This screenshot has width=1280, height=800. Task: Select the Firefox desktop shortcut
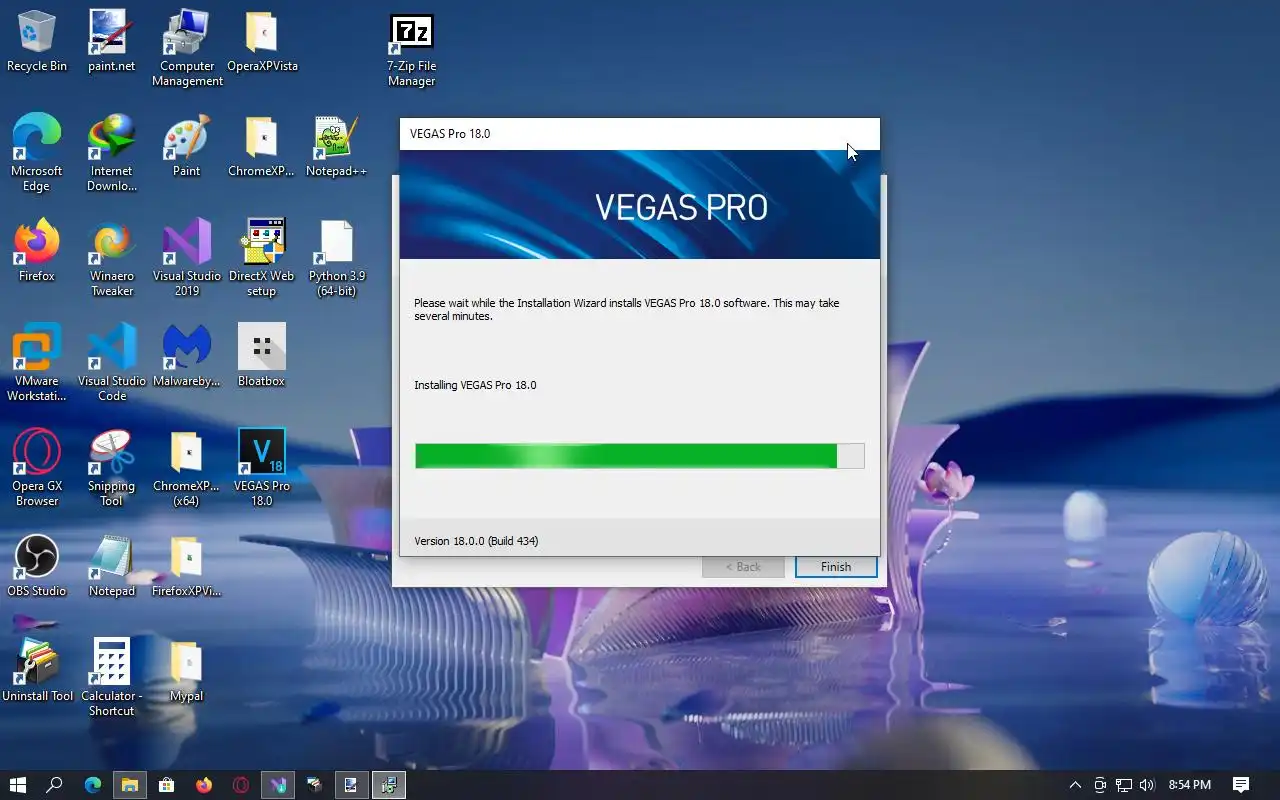pyautogui.click(x=37, y=251)
